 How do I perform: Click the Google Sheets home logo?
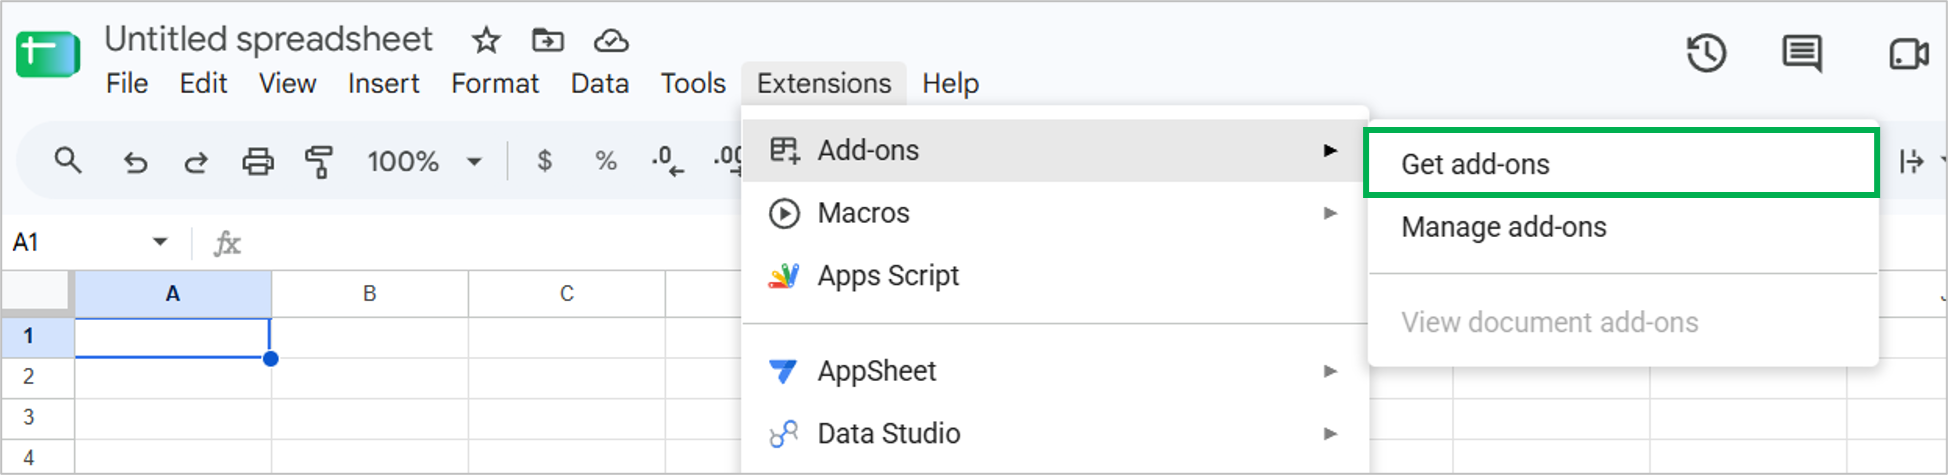(47, 54)
